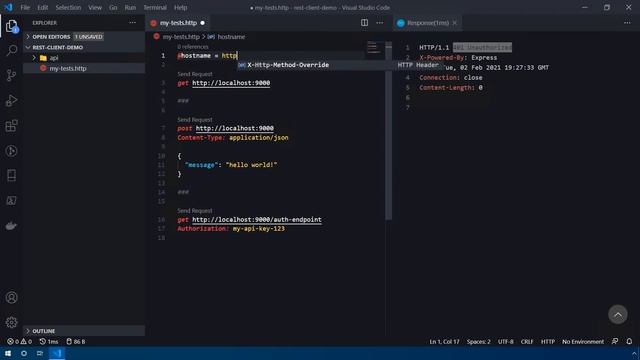The width and height of the screenshot is (640, 360).
Task: Switch to the my-tests.http editor tab
Action: pyautogui.click(x=178, y=23)
